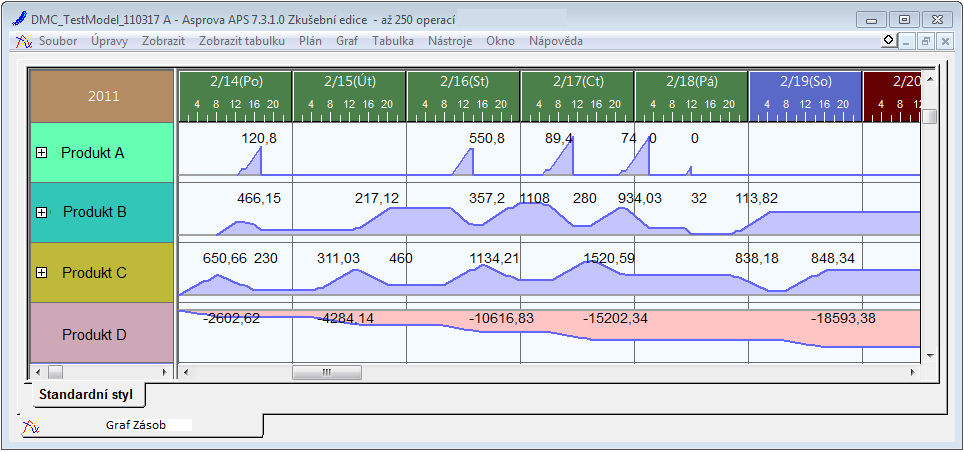The image size is (964, 452).
Task: Click the -2602,62 value in Produkt D
Action: pyautogui.click(x=231, y=319)
